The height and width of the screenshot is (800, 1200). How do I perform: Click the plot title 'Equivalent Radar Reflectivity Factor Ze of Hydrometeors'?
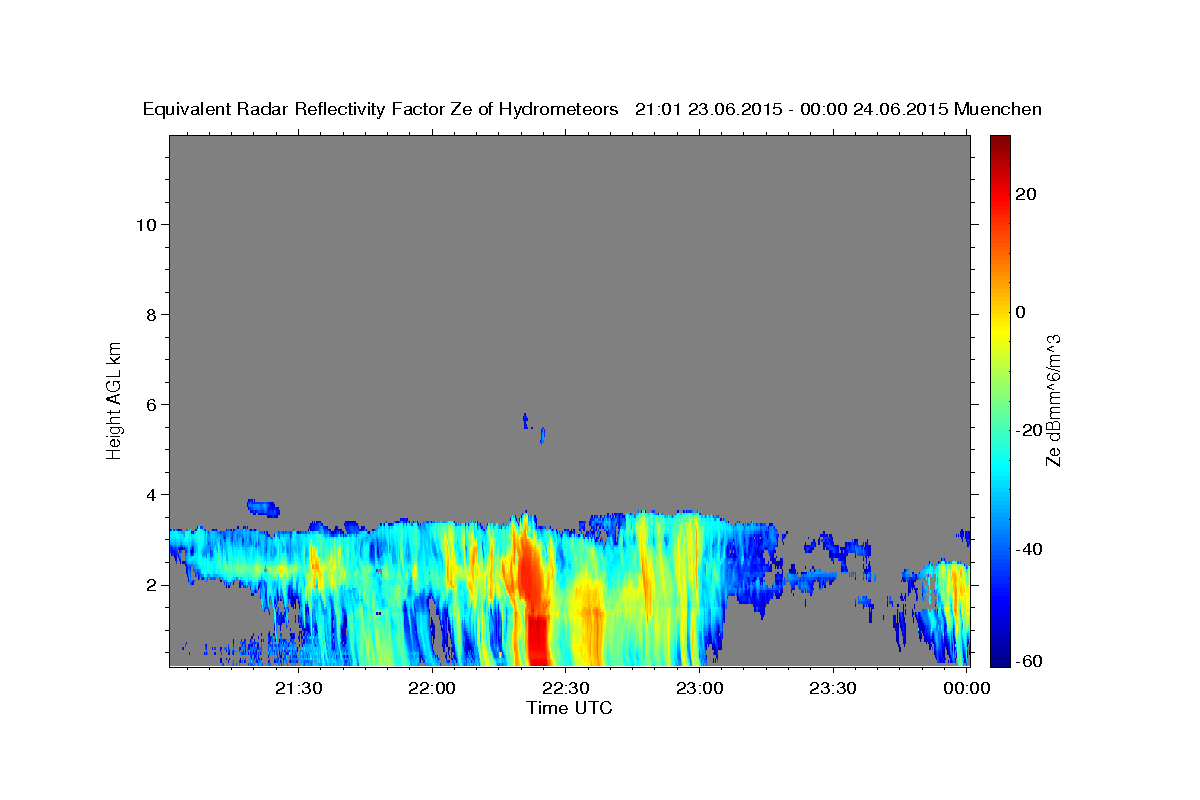(x=381, y=110)
